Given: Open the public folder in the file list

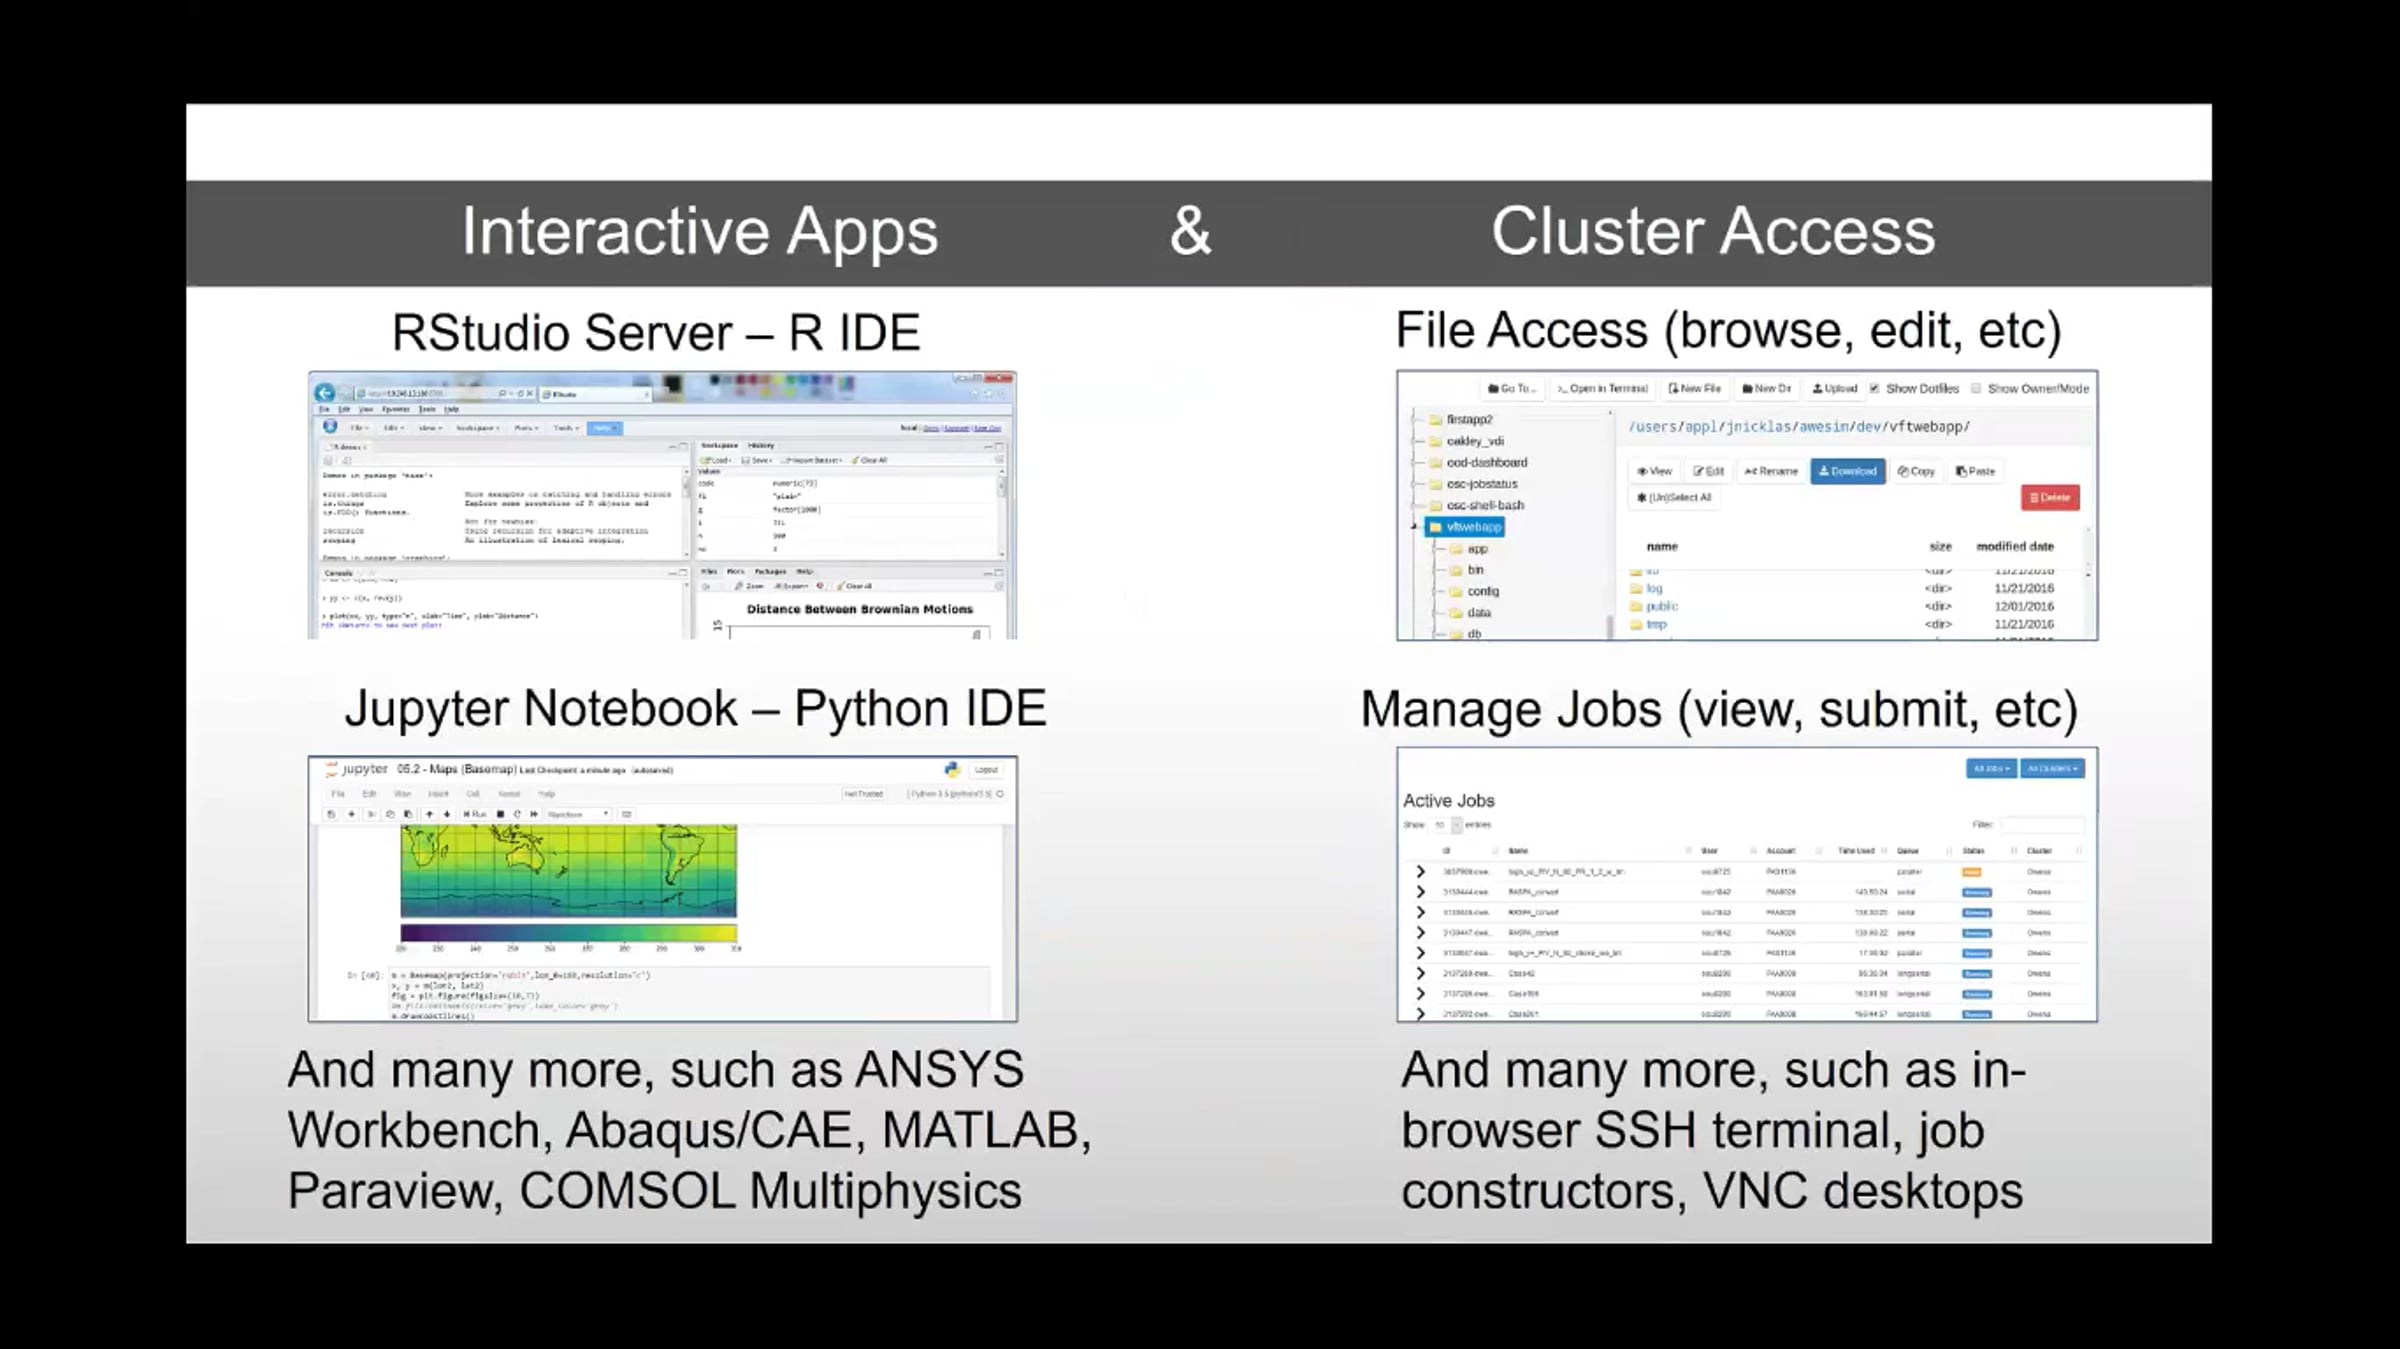Looking at the screenshot, I should click(1661, 606).
